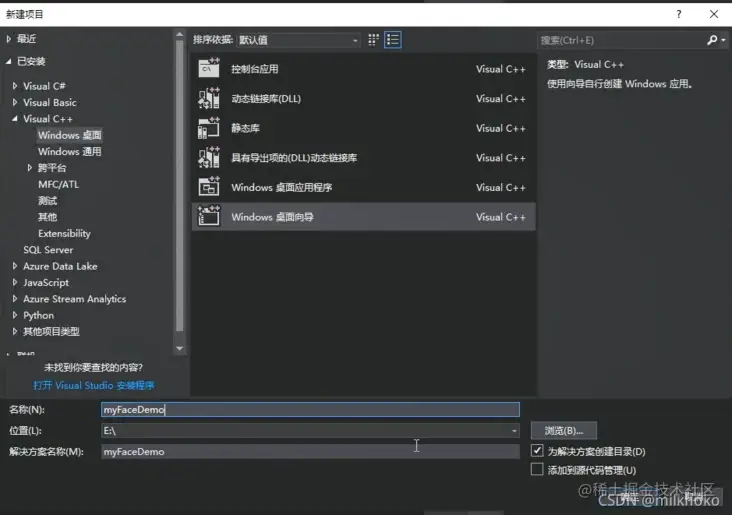Viewport: 732px width, 515px height.
Task: Open the 打开 Visual Studio 安装程序 link
Action: (94, 385)
